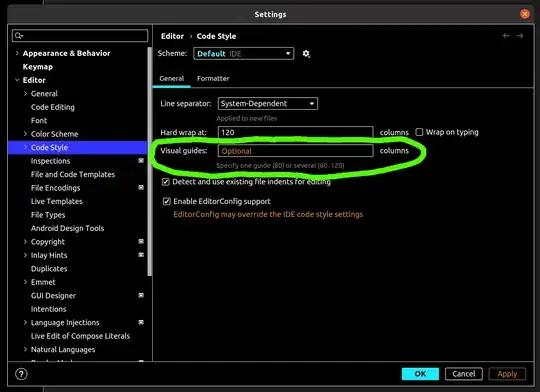Select the General tab
This screenshot has width=540, height=392.
point(172,79)
